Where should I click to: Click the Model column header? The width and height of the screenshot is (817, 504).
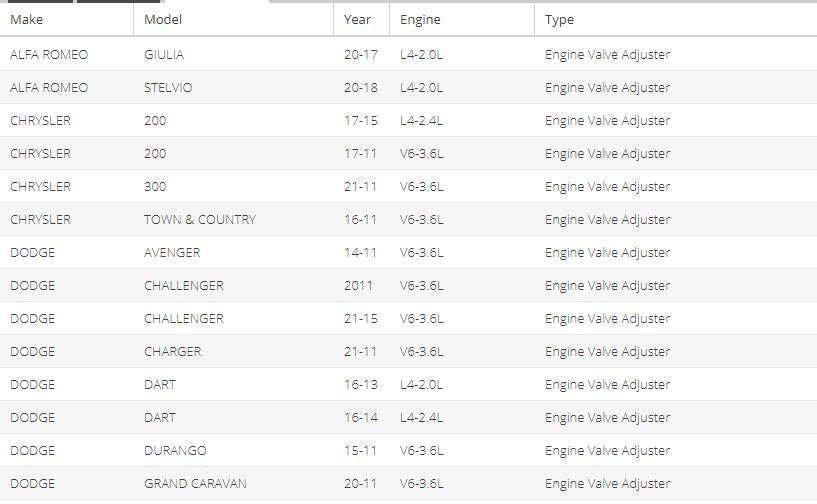pyautogui.click(x=163, y=20)
